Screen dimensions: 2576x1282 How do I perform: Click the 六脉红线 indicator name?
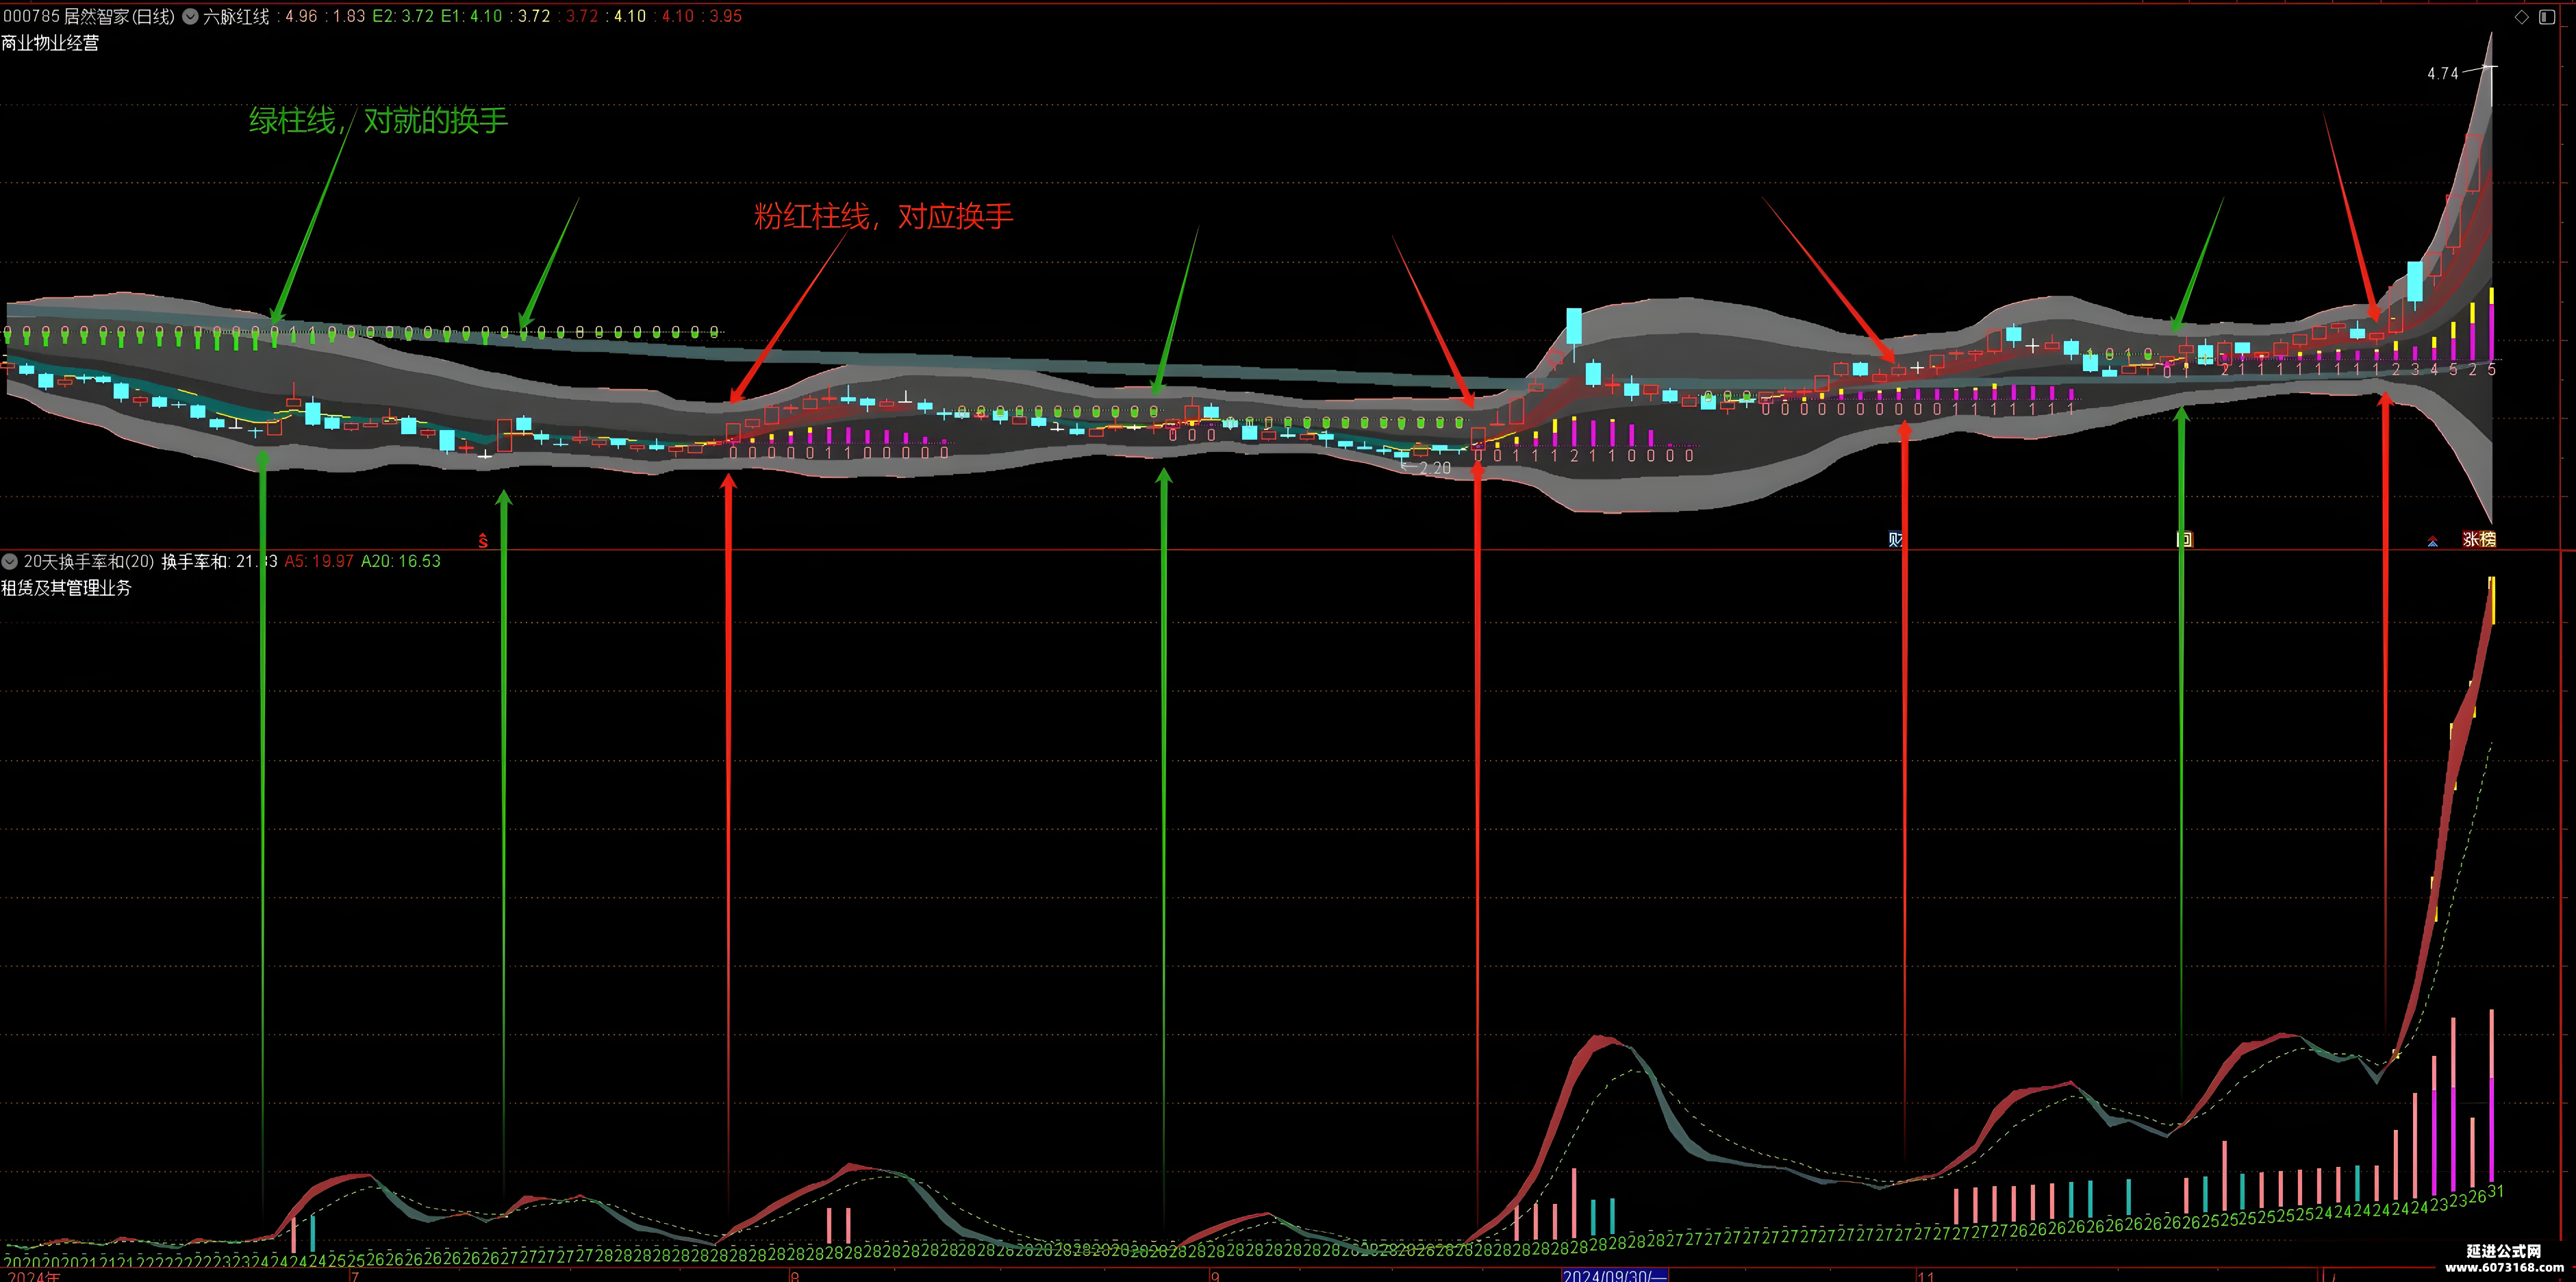click(236, 17)
